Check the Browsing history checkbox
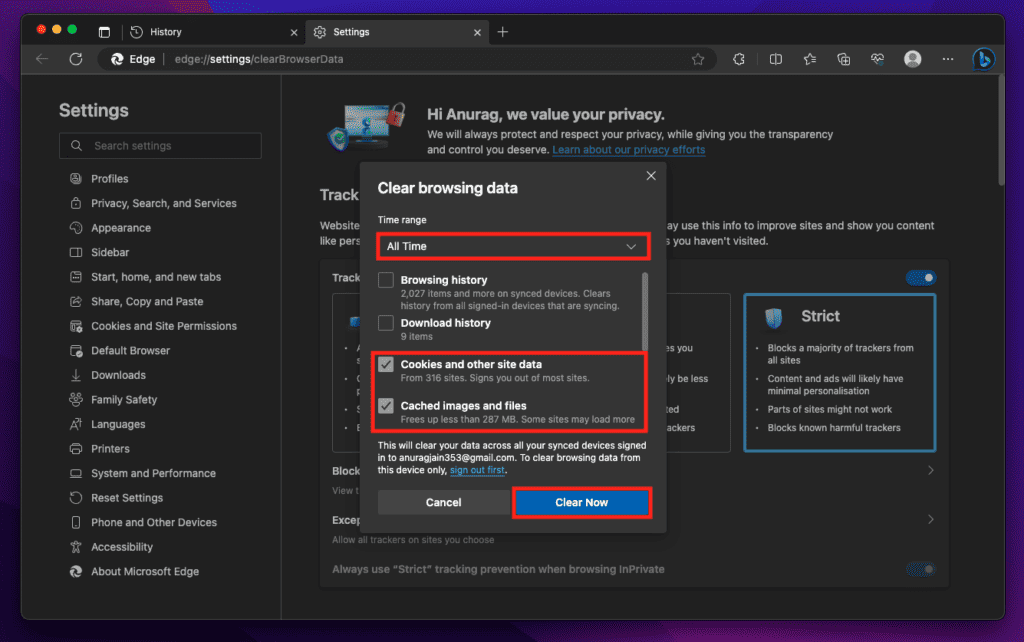The height and width of the screenshot is (642, 1024). coord(385,280)
